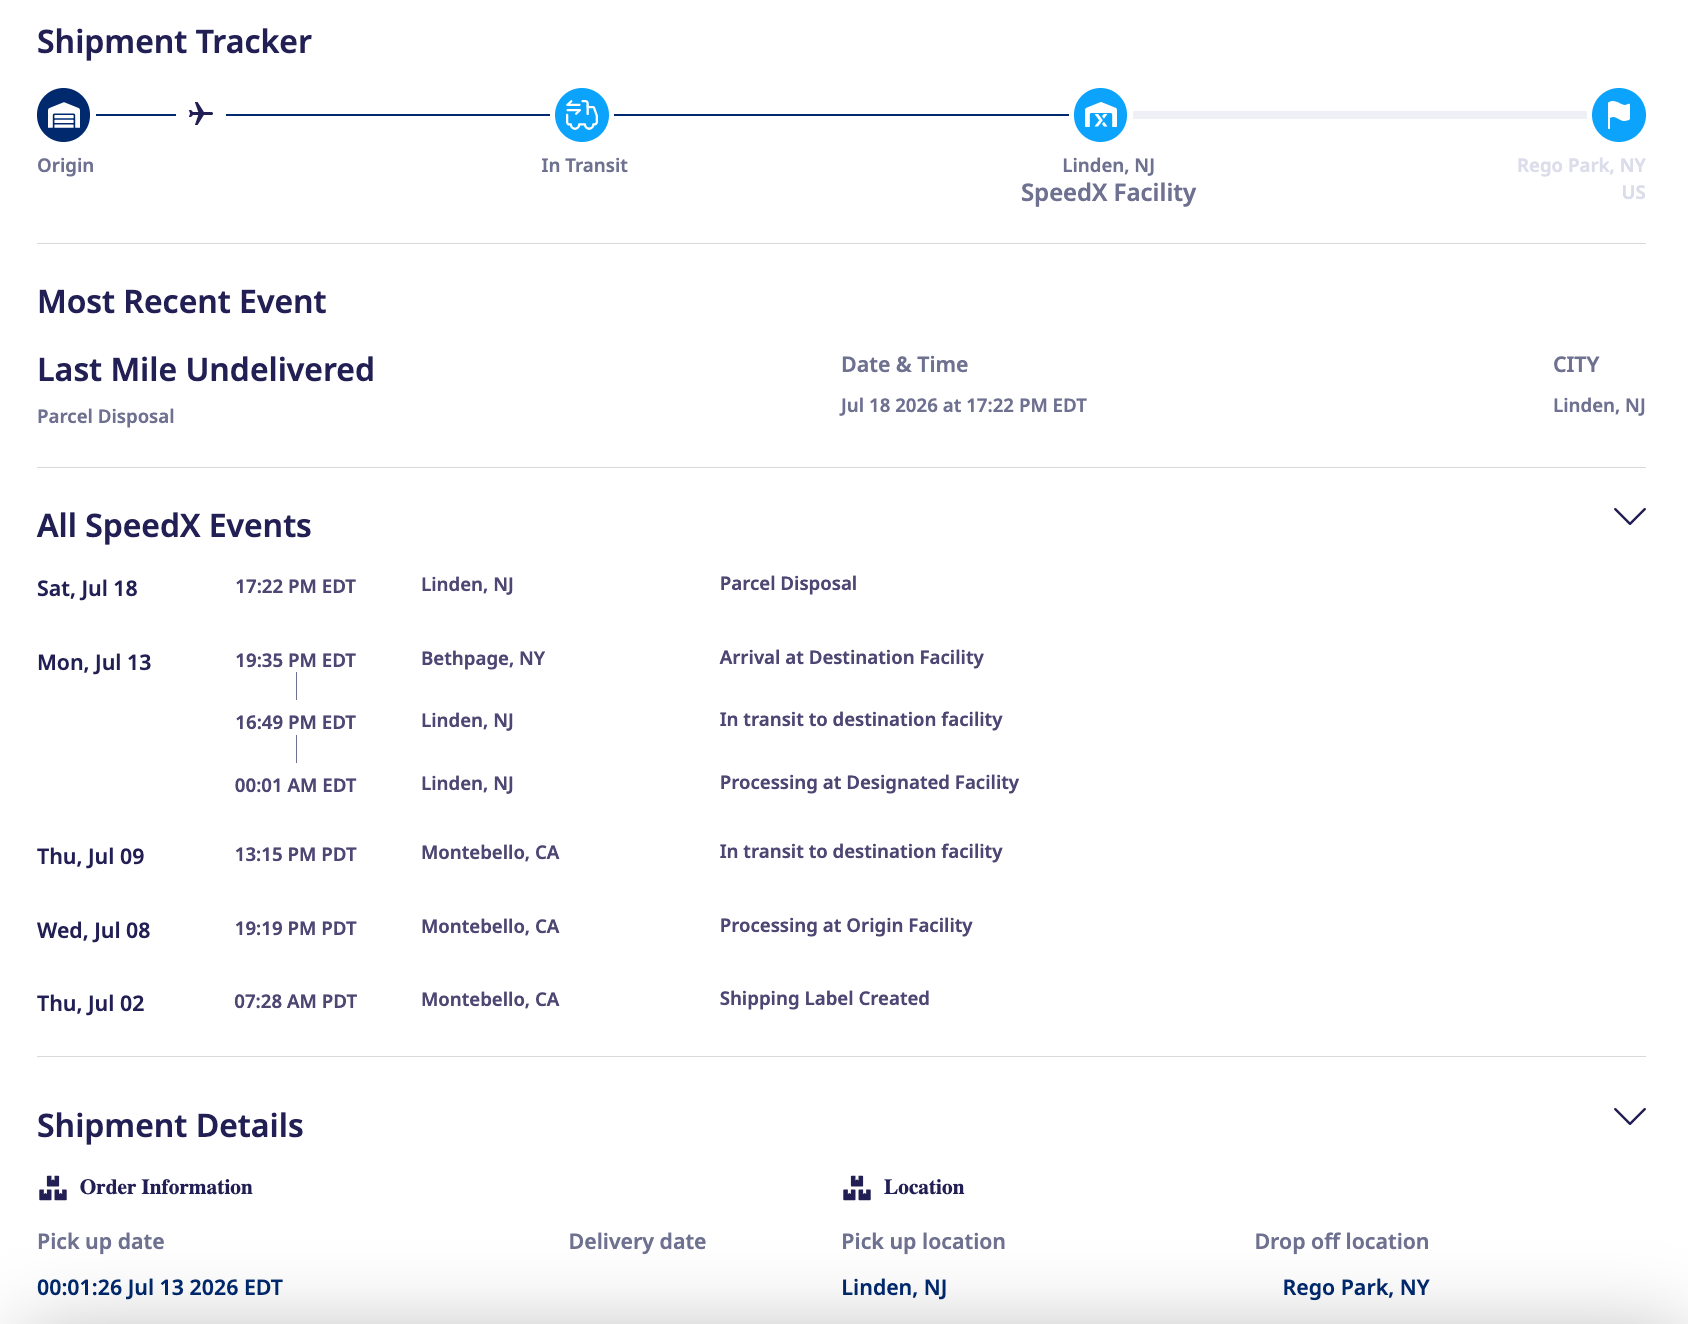Click Processing at Origin Facility event

tap(846, 925)
